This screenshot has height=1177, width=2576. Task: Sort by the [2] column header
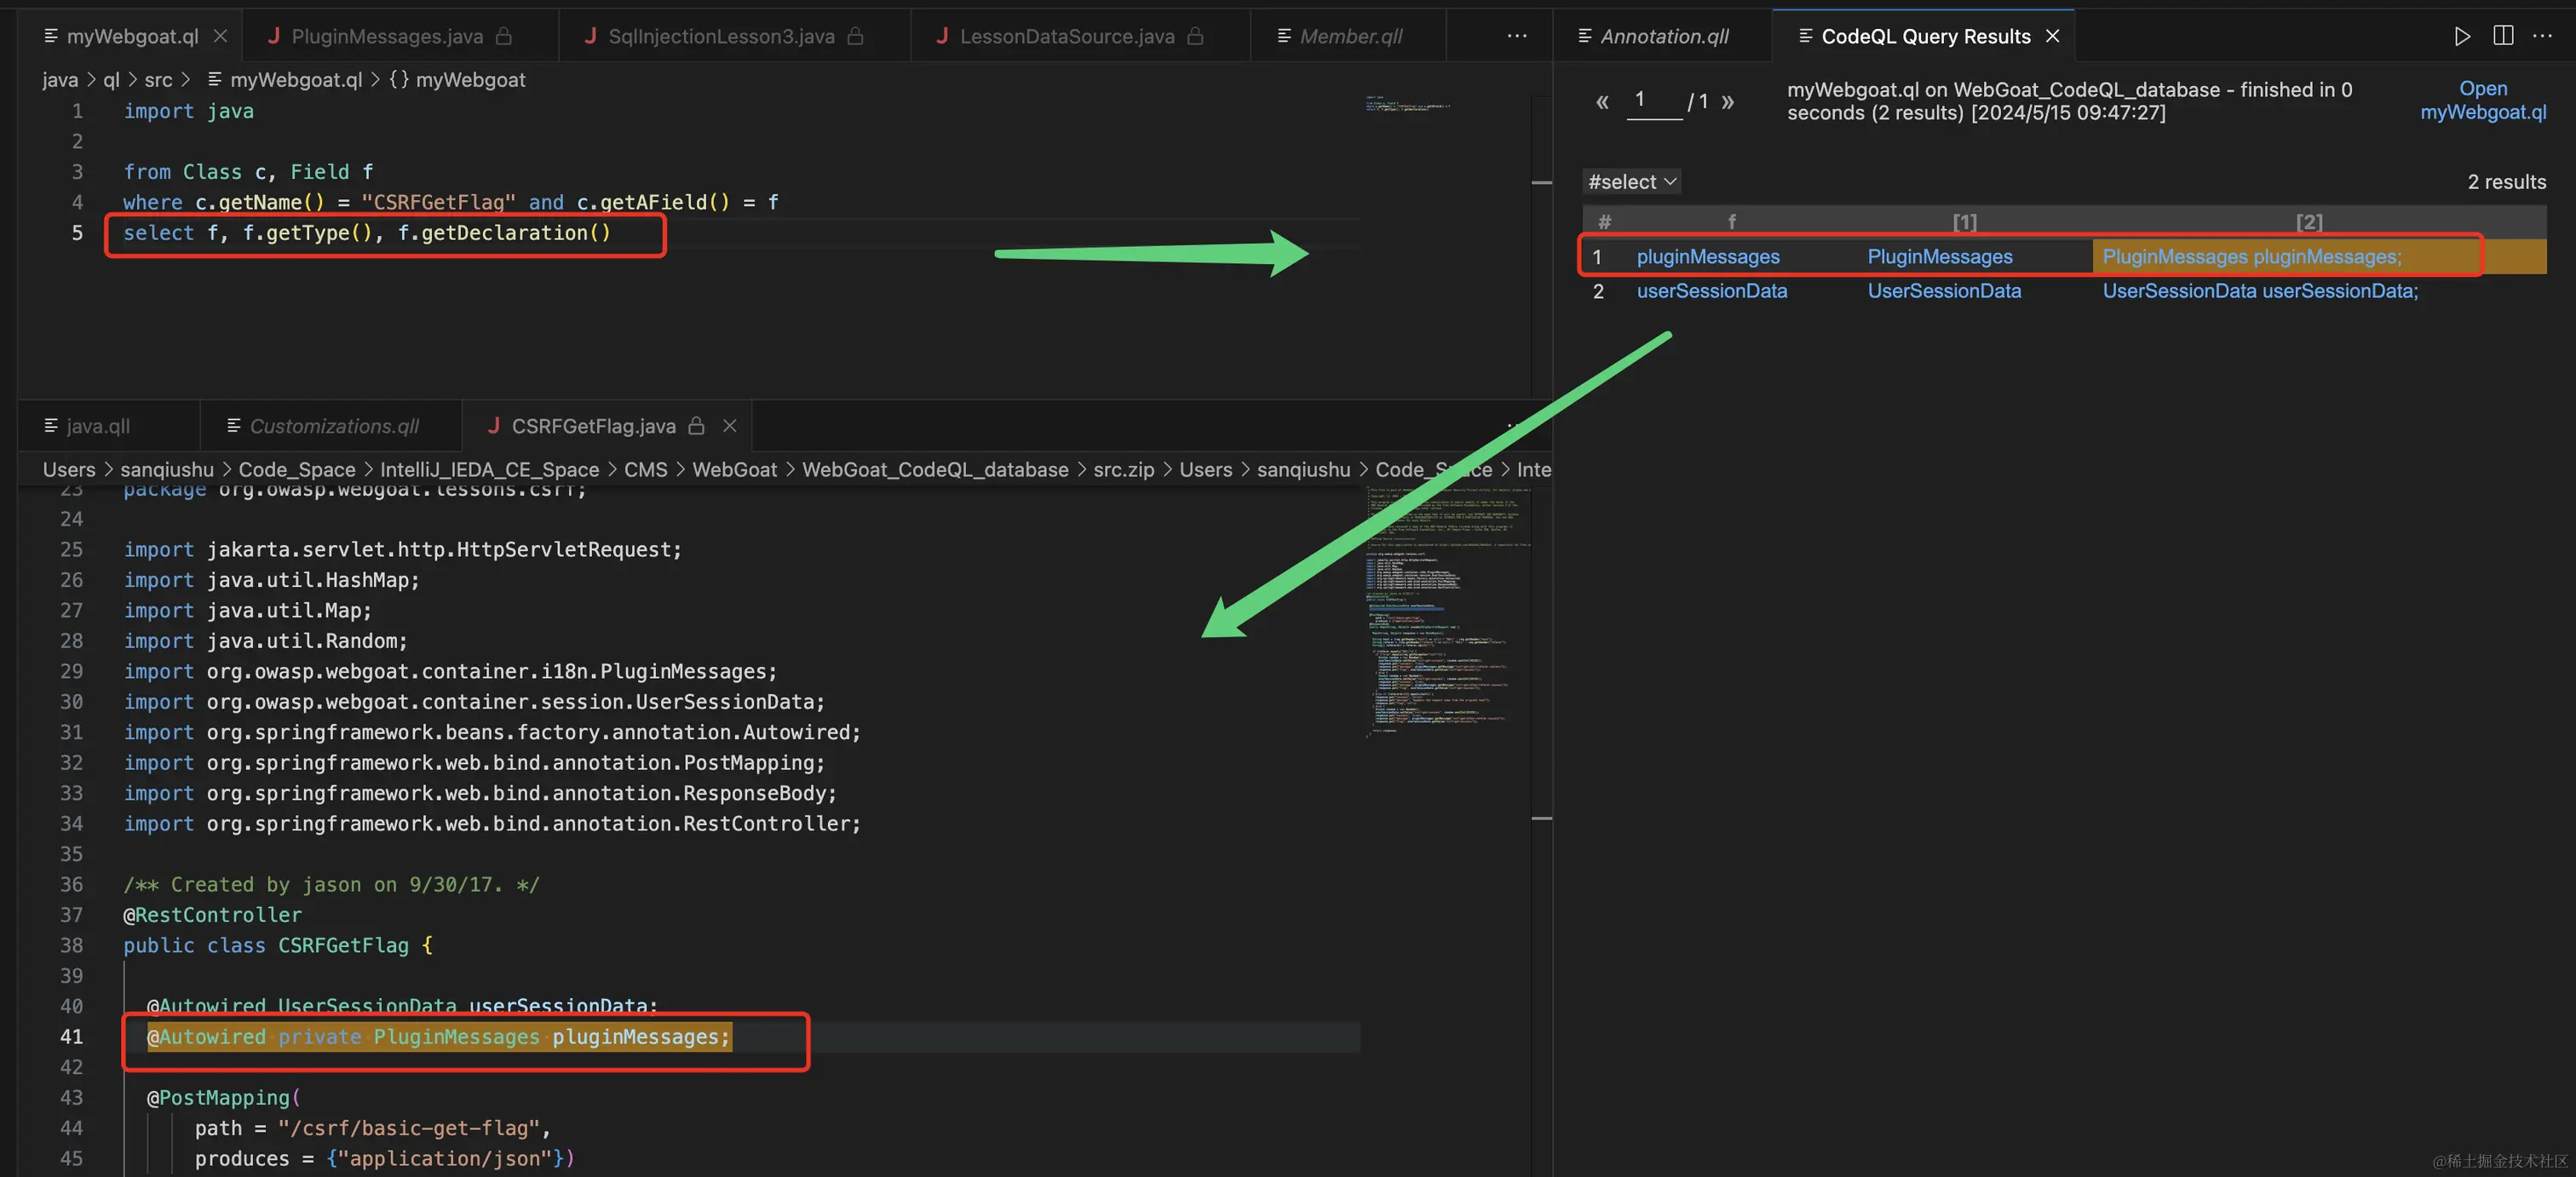coord(2309,221)
